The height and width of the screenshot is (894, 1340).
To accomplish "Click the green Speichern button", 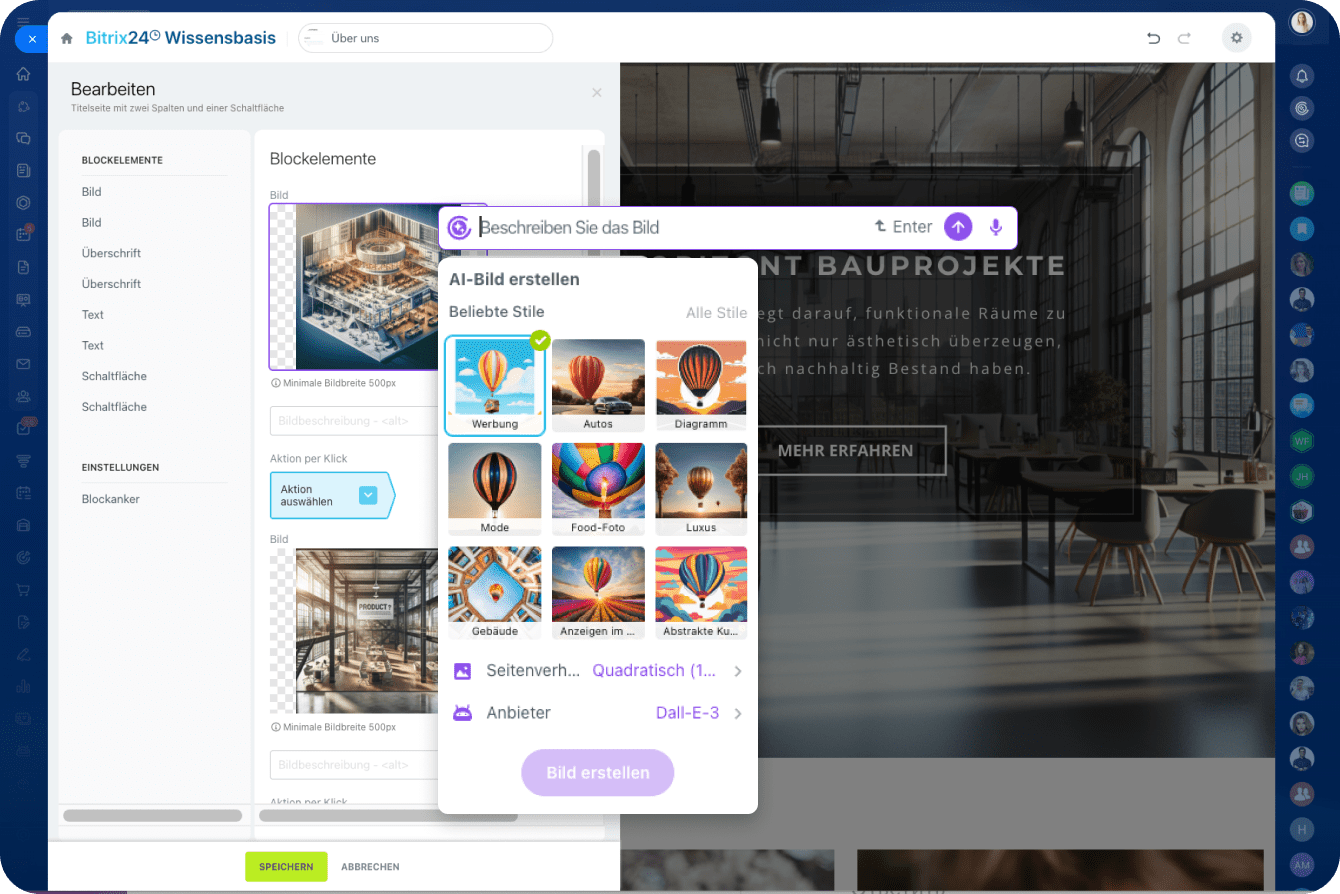I will tap(286, 867).
